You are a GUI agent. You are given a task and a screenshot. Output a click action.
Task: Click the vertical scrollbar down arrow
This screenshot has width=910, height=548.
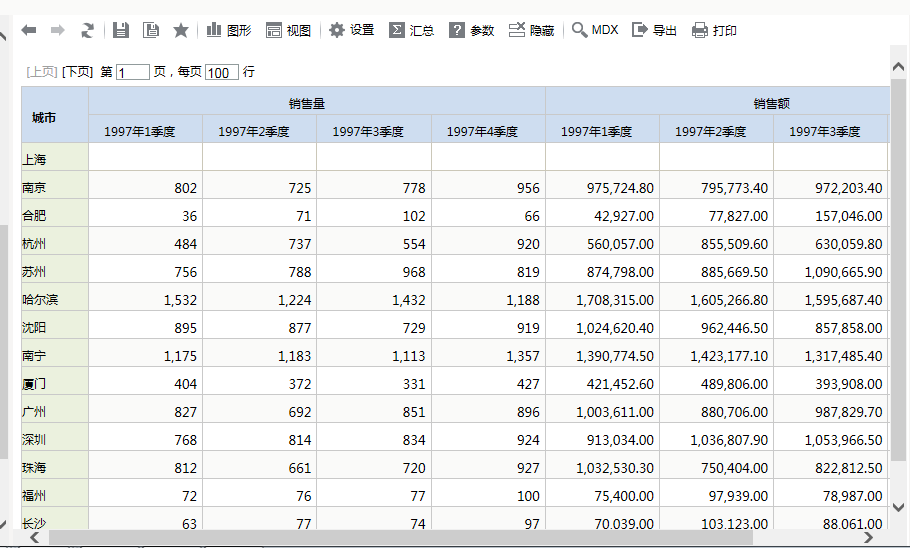coord(898,506)
